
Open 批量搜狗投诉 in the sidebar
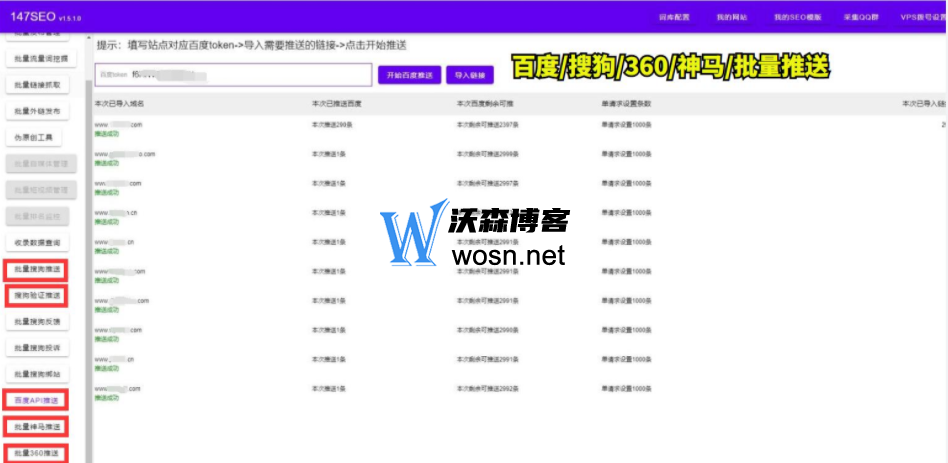[38, 348]
